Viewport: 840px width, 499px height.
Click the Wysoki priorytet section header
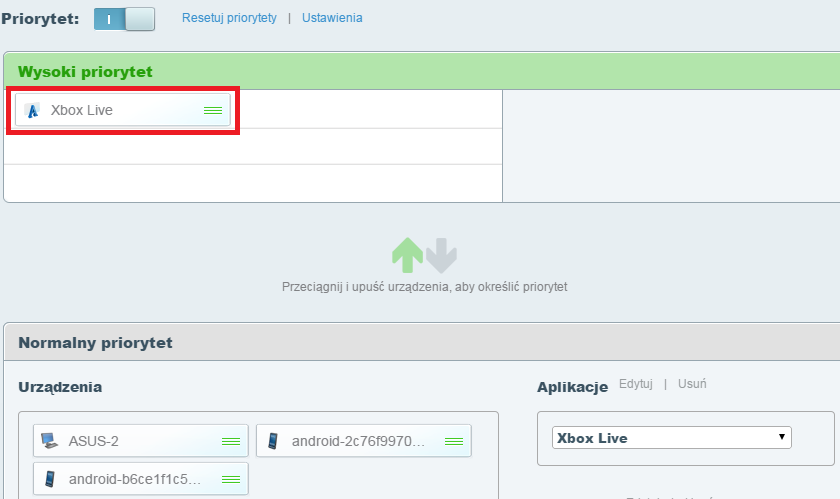point(85,72)
